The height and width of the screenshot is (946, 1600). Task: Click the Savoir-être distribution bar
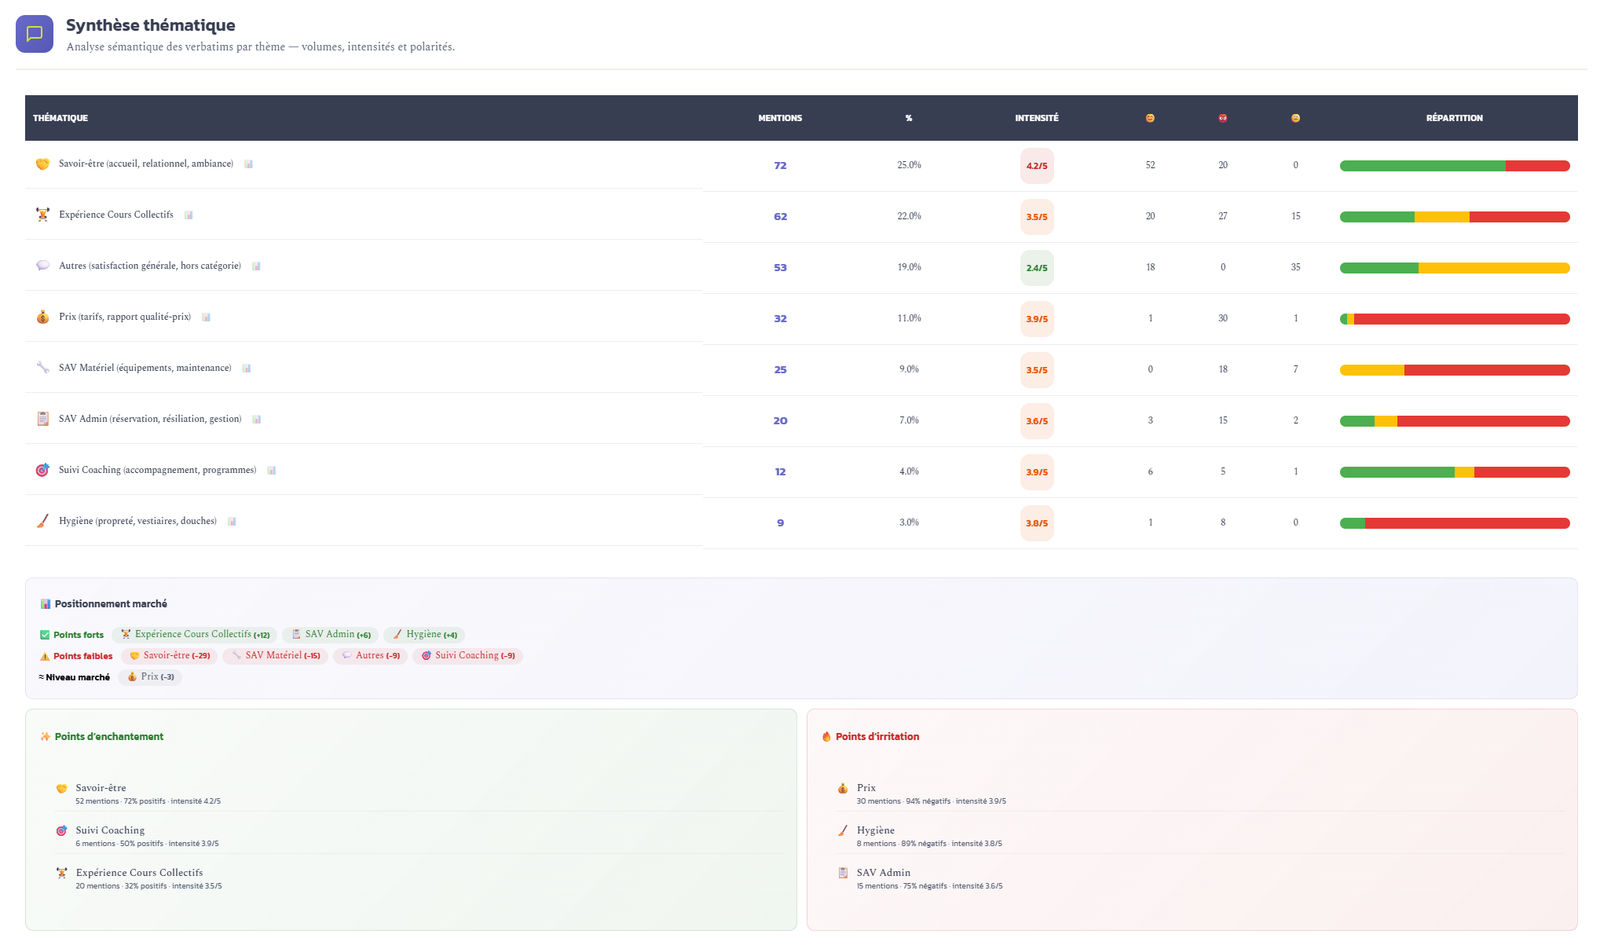click(1454, 166)
